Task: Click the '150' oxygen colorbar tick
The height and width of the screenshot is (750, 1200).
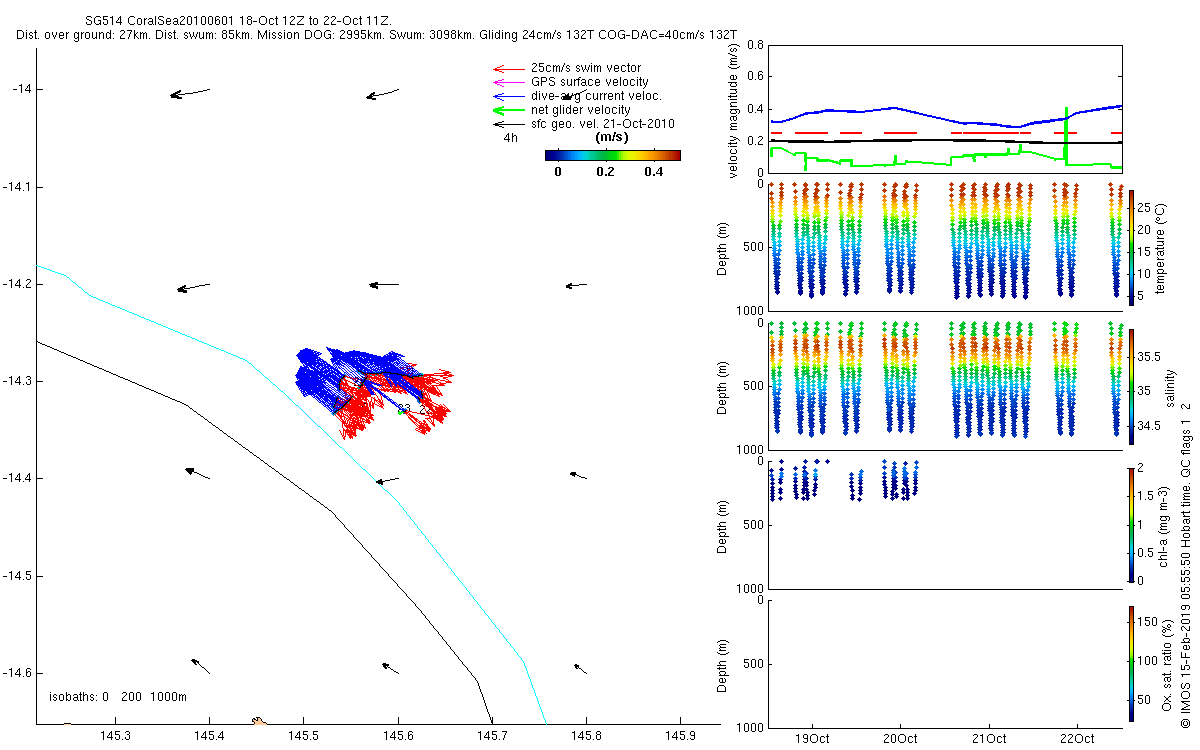Action: (1147, 621)
